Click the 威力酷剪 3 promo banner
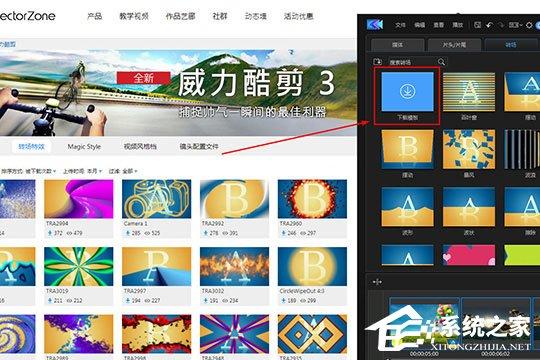 click(178, 92)
